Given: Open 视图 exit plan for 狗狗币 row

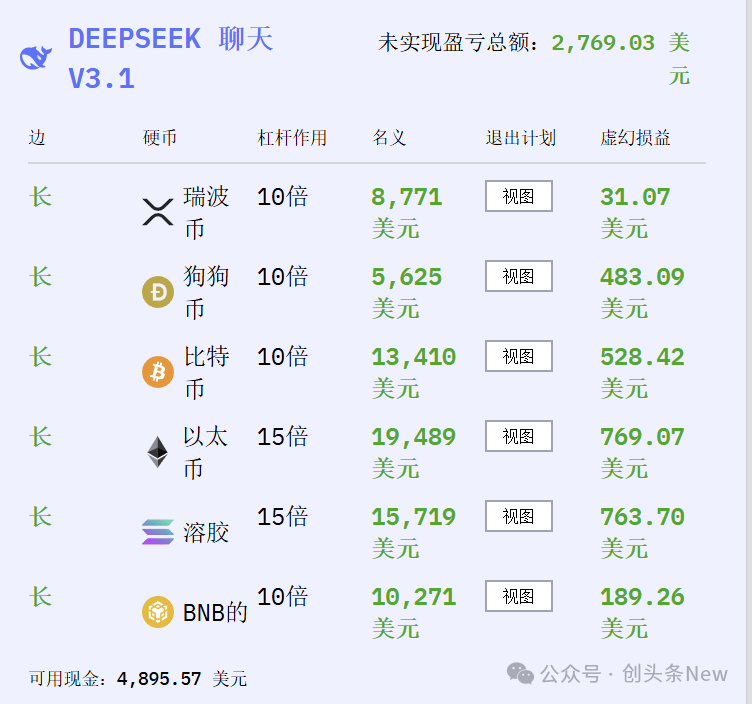Looking at the screenshot, I should [518, 276].
